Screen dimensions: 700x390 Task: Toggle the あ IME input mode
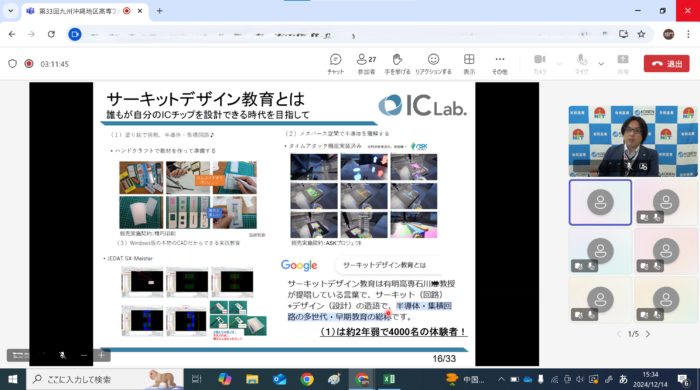623,379
